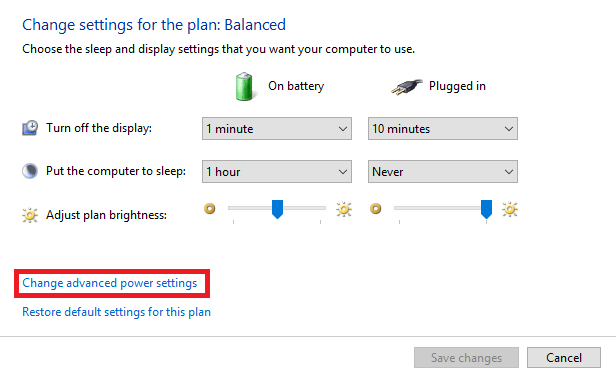Click sun icon beside Adjust plan brightness
Image resolution: width=616 pixels, height=385 pixels.
[30, 215]
